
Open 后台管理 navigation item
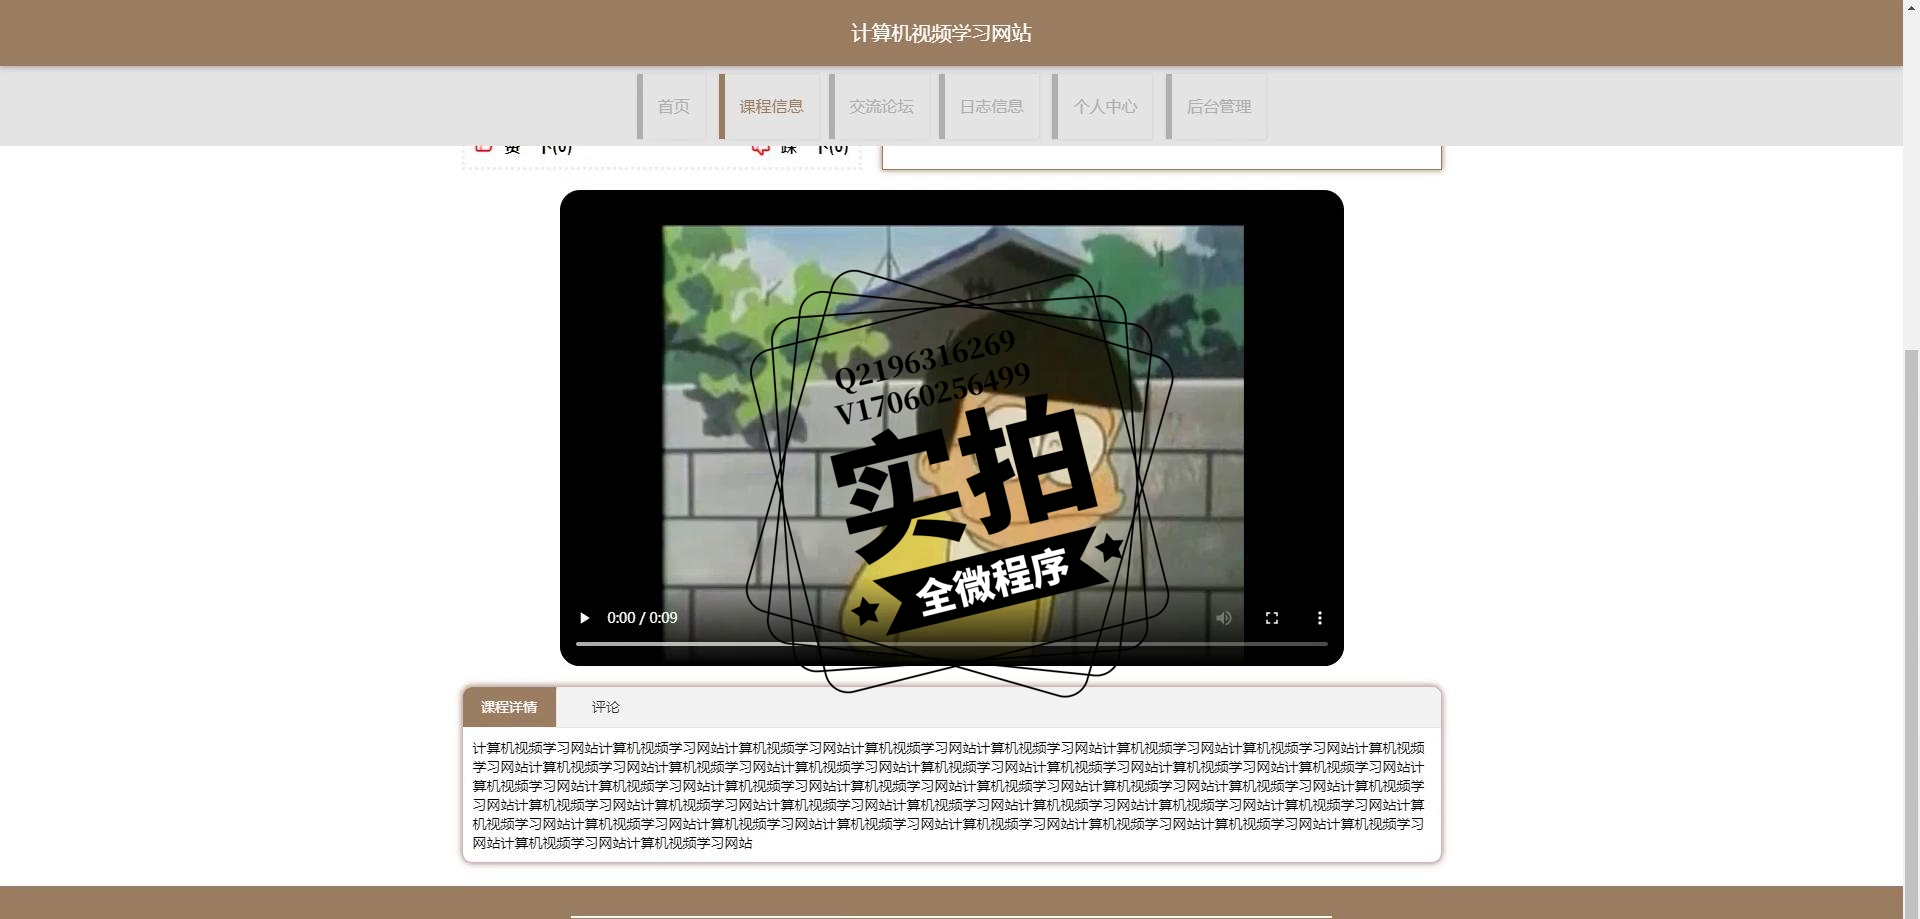point(1217,106)
